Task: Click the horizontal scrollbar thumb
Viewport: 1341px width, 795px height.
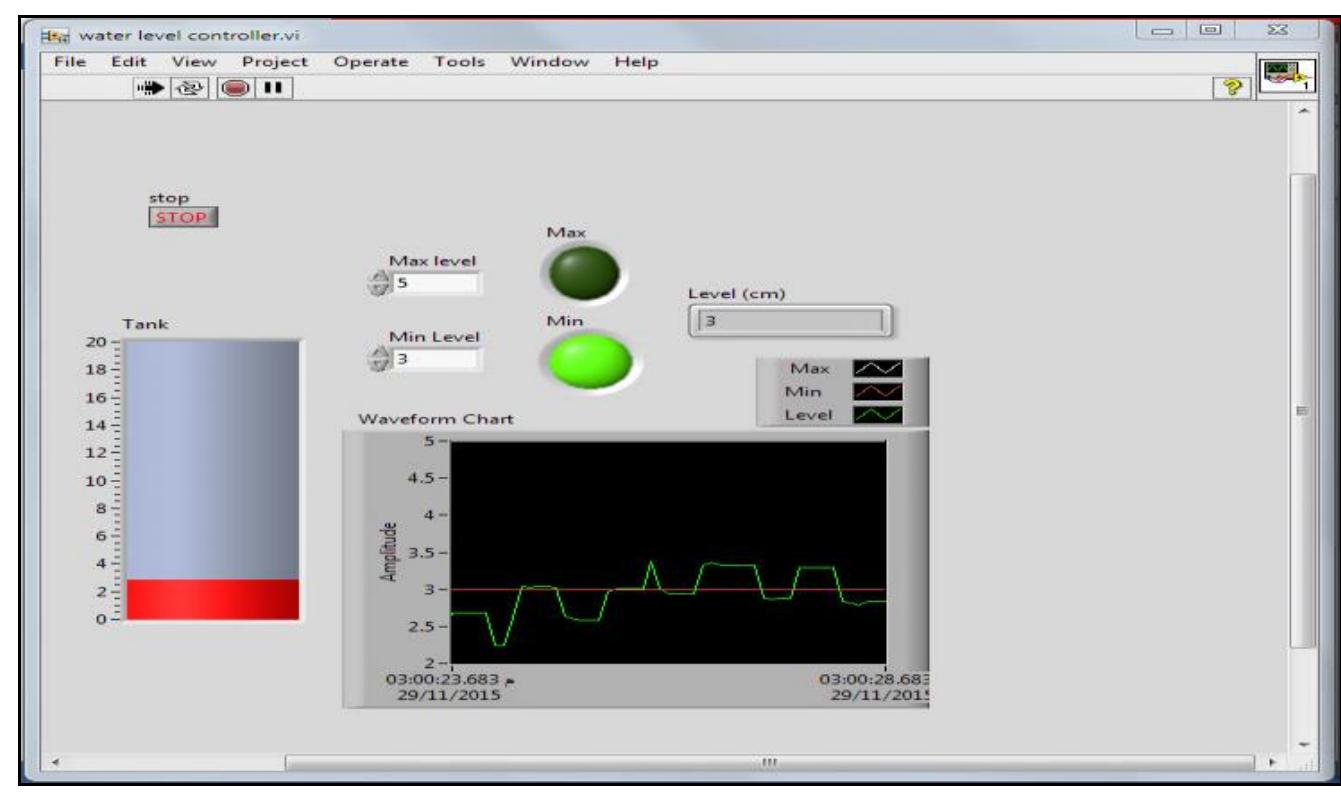Action: click(768, 763)
